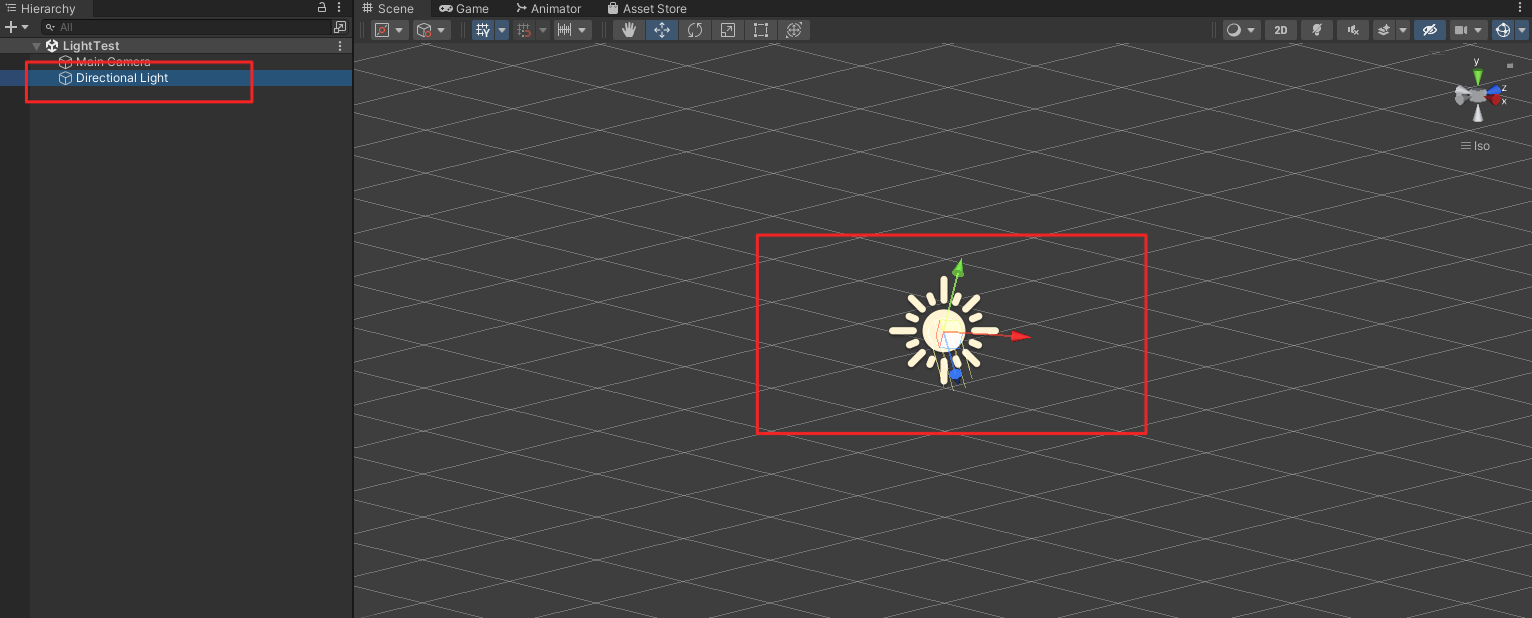Select the Hand view tool
This screenshot has height=618, width=1532.
[x=629, y=30]
